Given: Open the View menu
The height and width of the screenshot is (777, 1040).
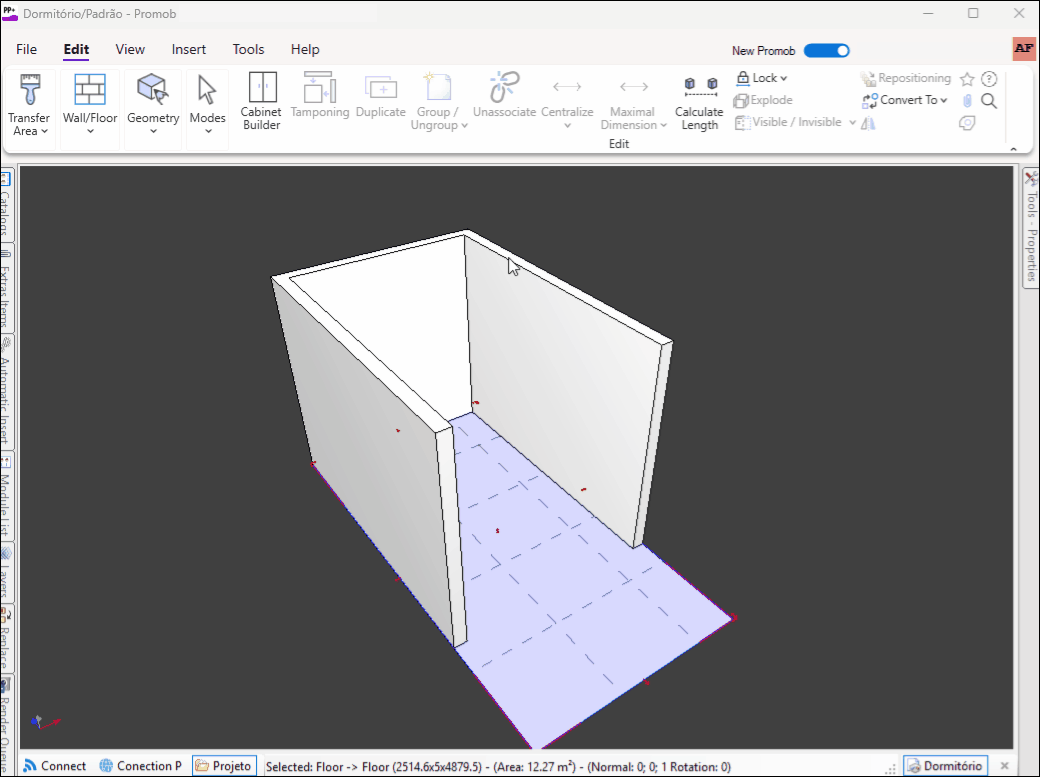Looking at the screenshot, I should (x=130, y=49).
